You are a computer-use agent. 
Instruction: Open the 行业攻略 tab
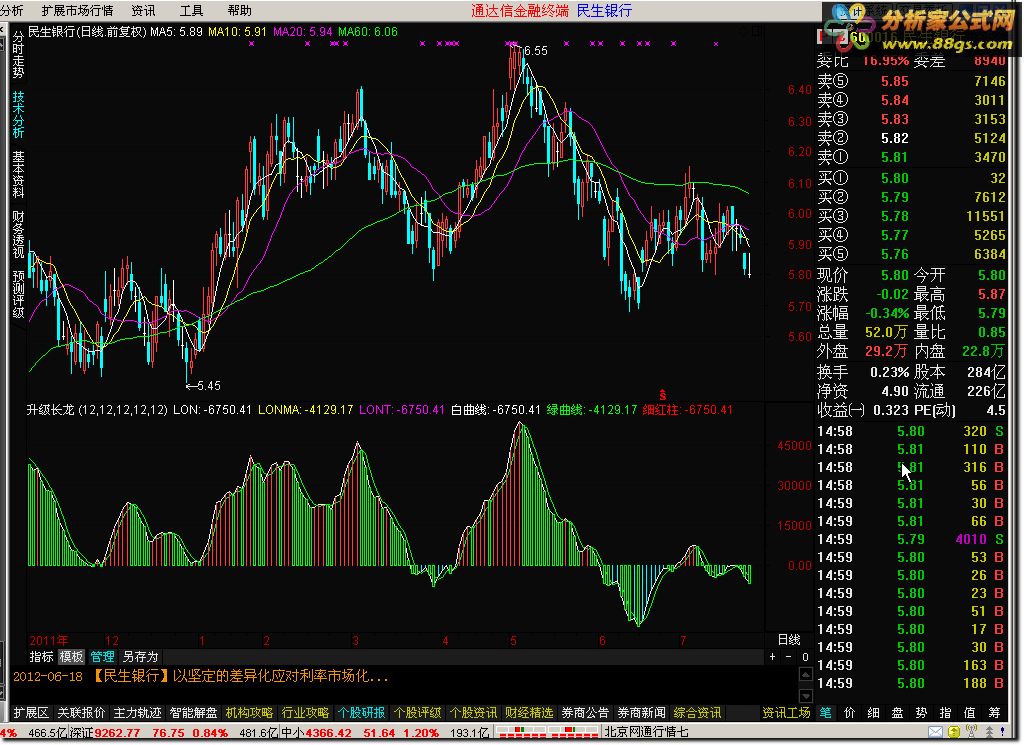pos(305,712)
